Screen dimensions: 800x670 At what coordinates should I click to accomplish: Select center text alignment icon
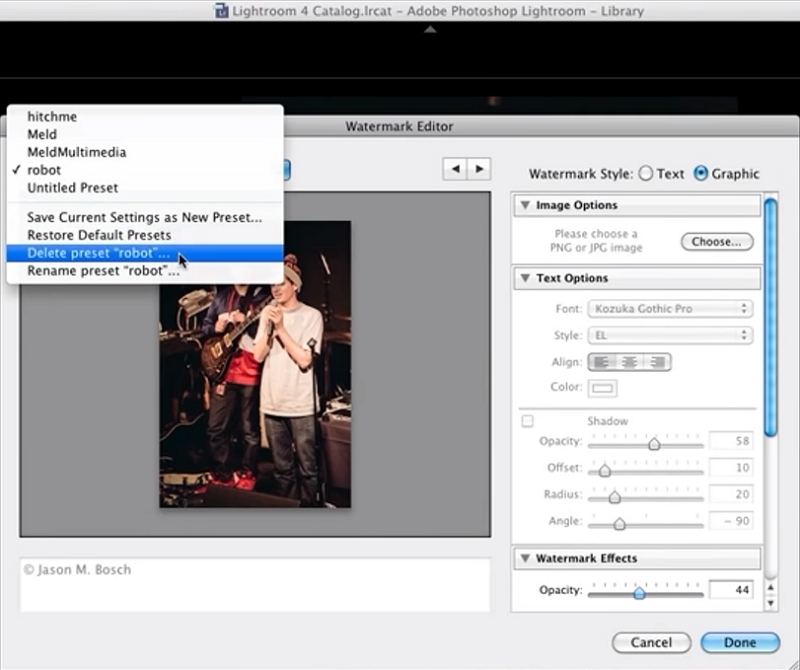(629, 362)
